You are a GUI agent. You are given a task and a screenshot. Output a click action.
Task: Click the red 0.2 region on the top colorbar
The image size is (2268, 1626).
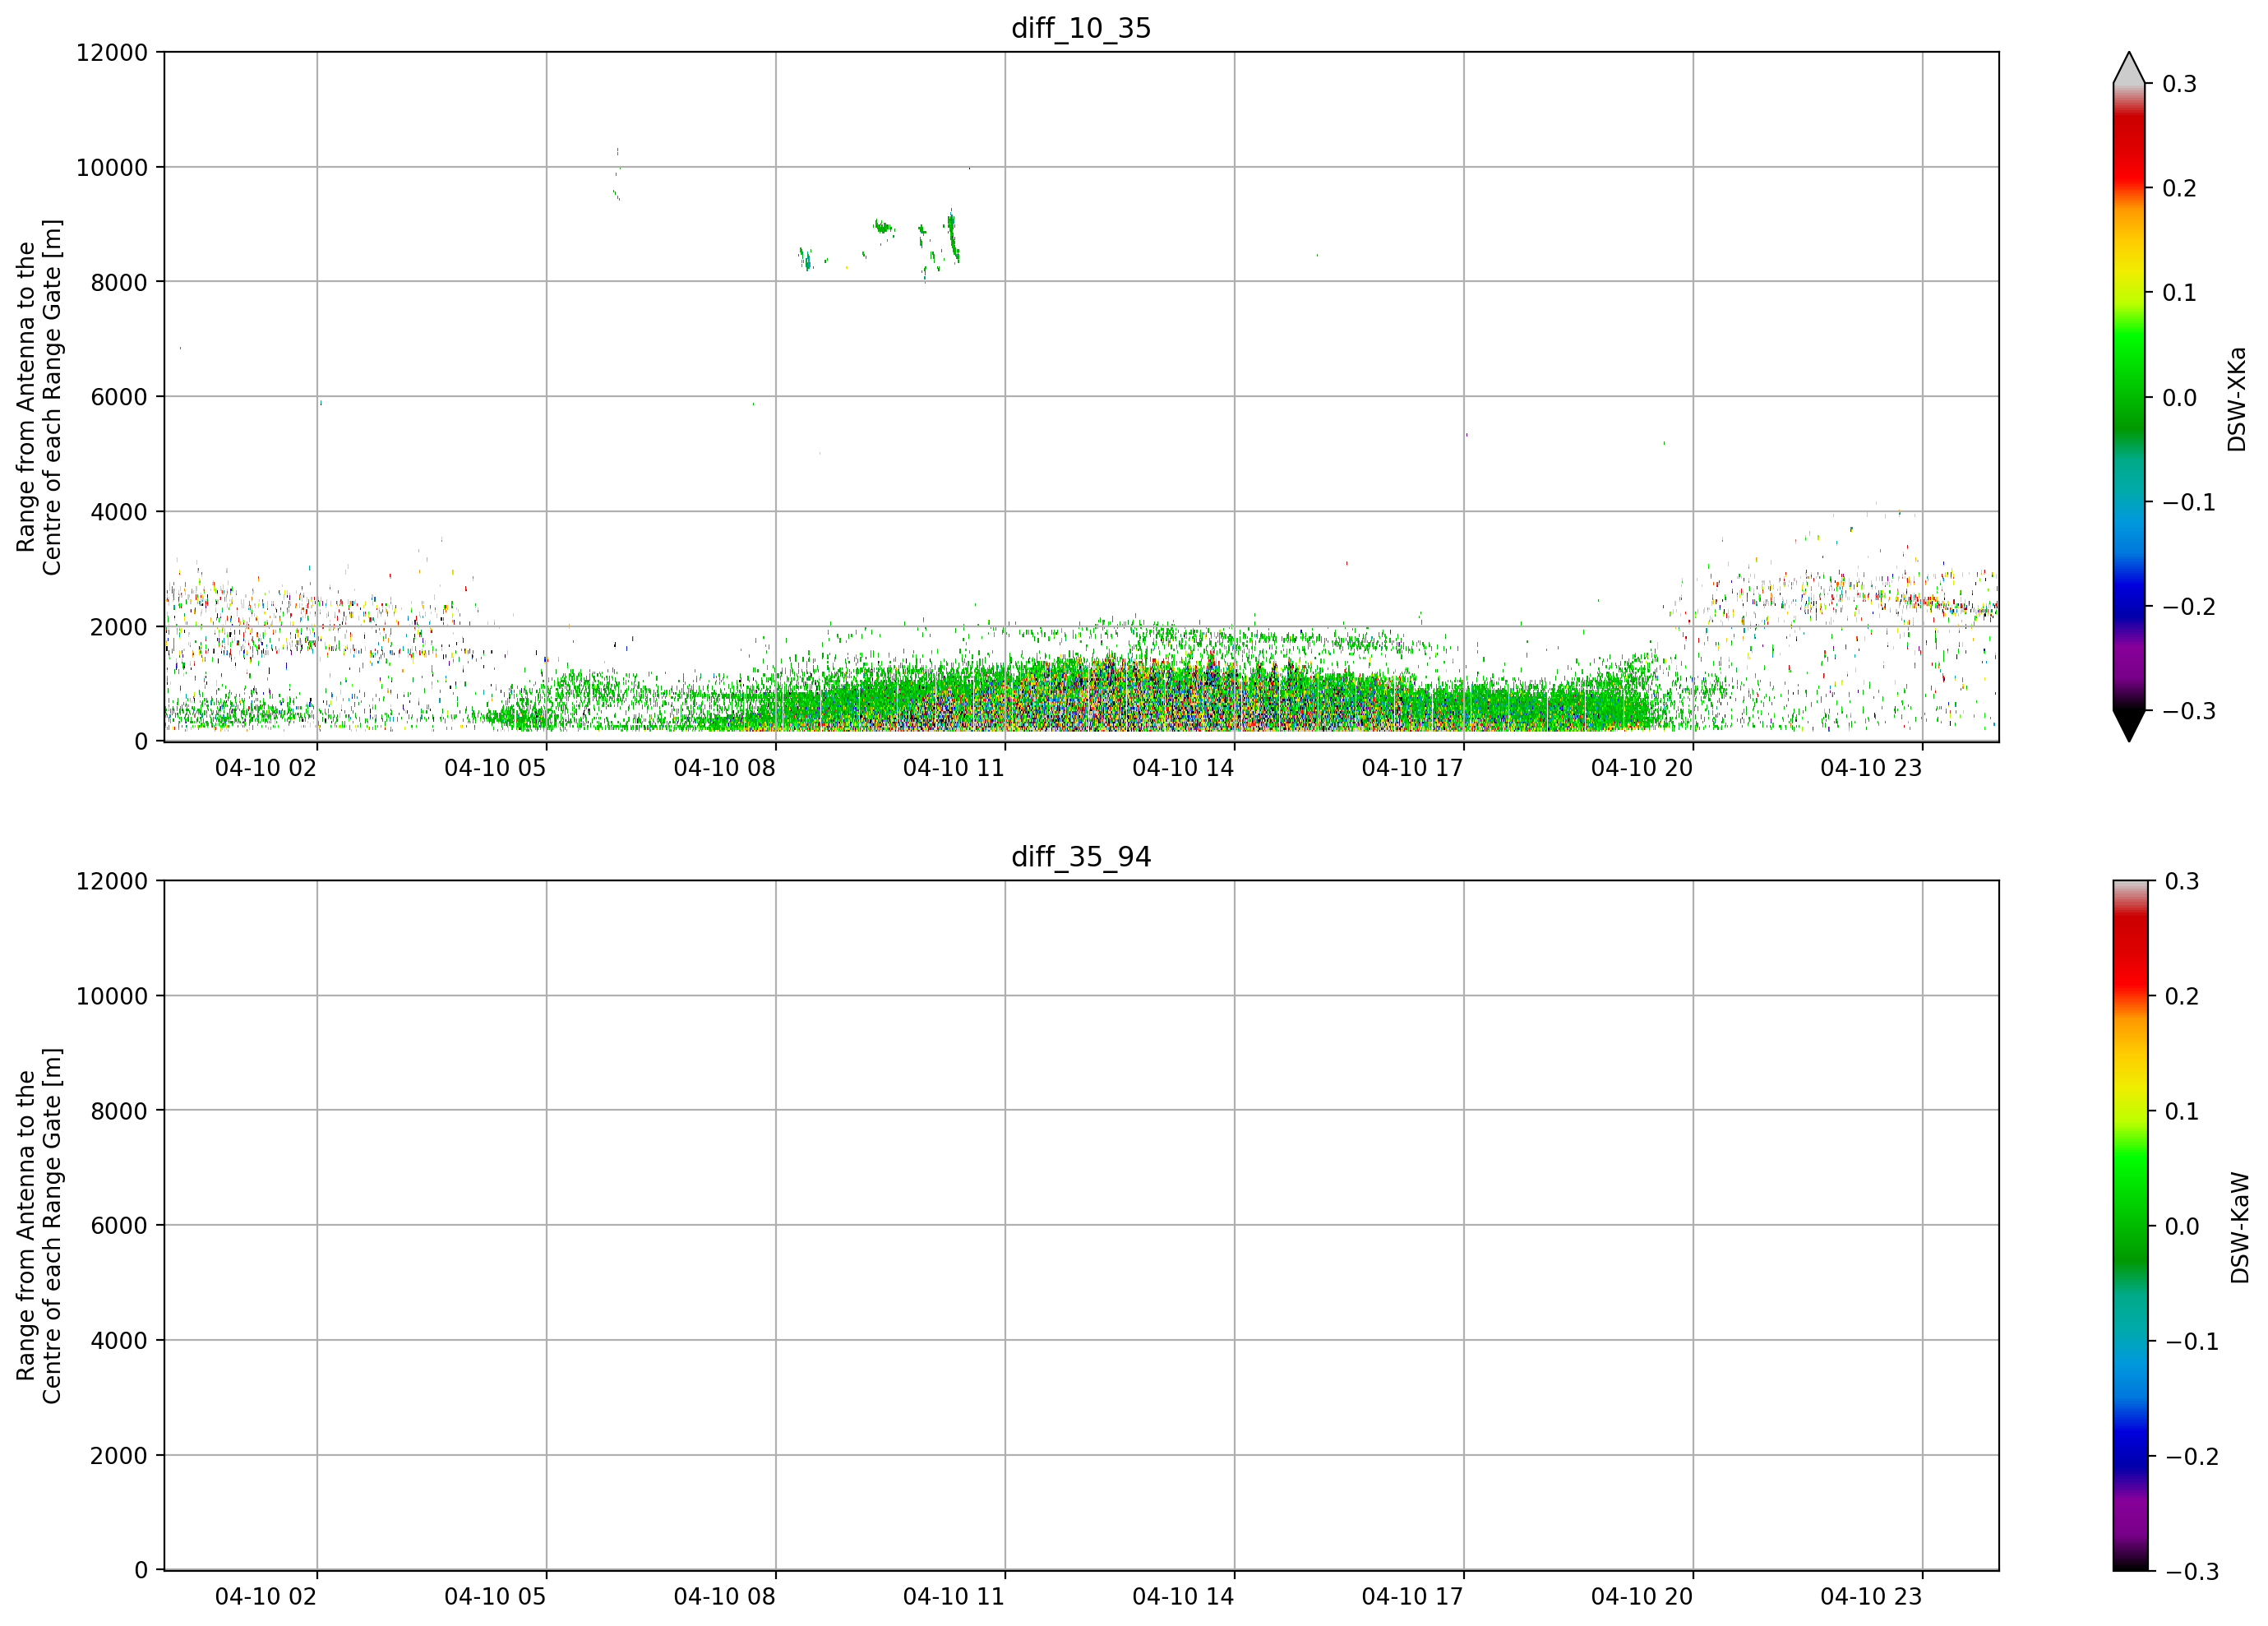(2129, 187)
